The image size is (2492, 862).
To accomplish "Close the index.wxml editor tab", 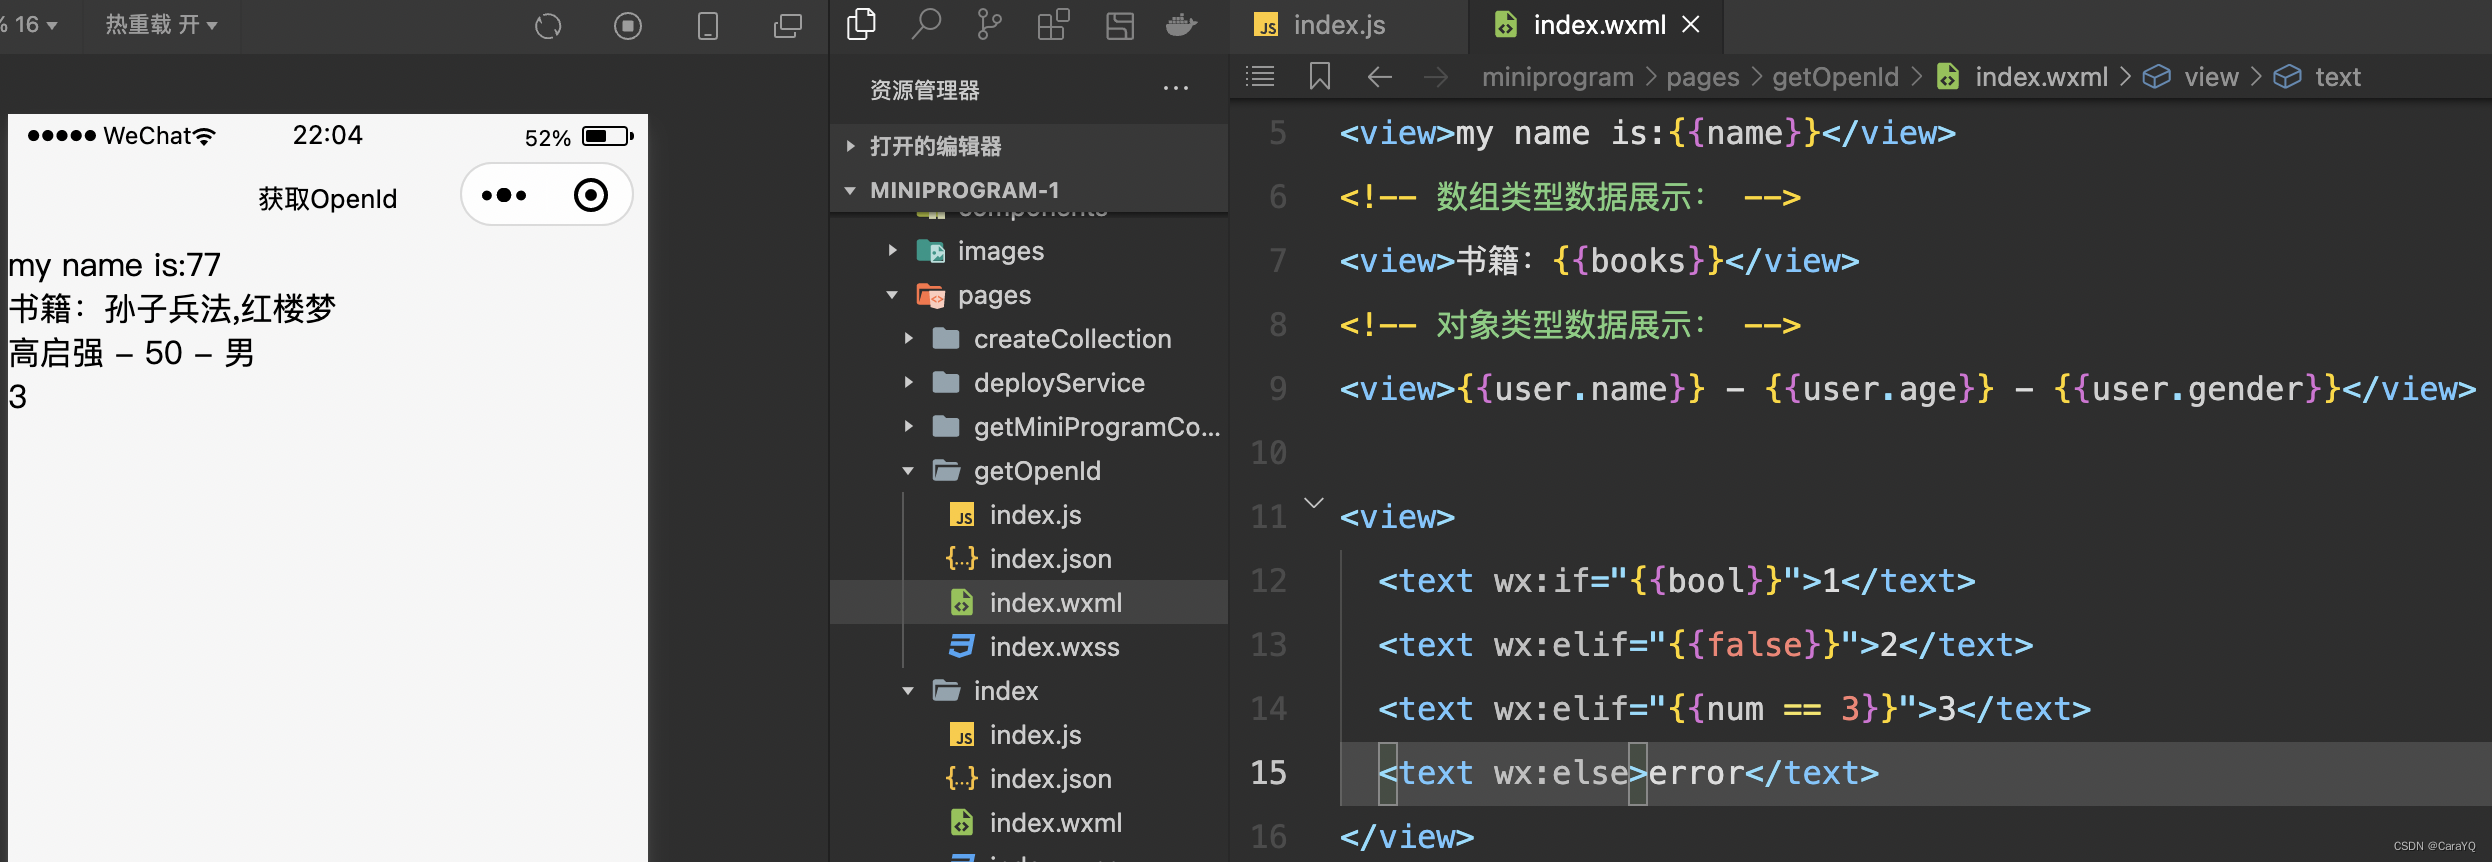I will pos(1691,24).
